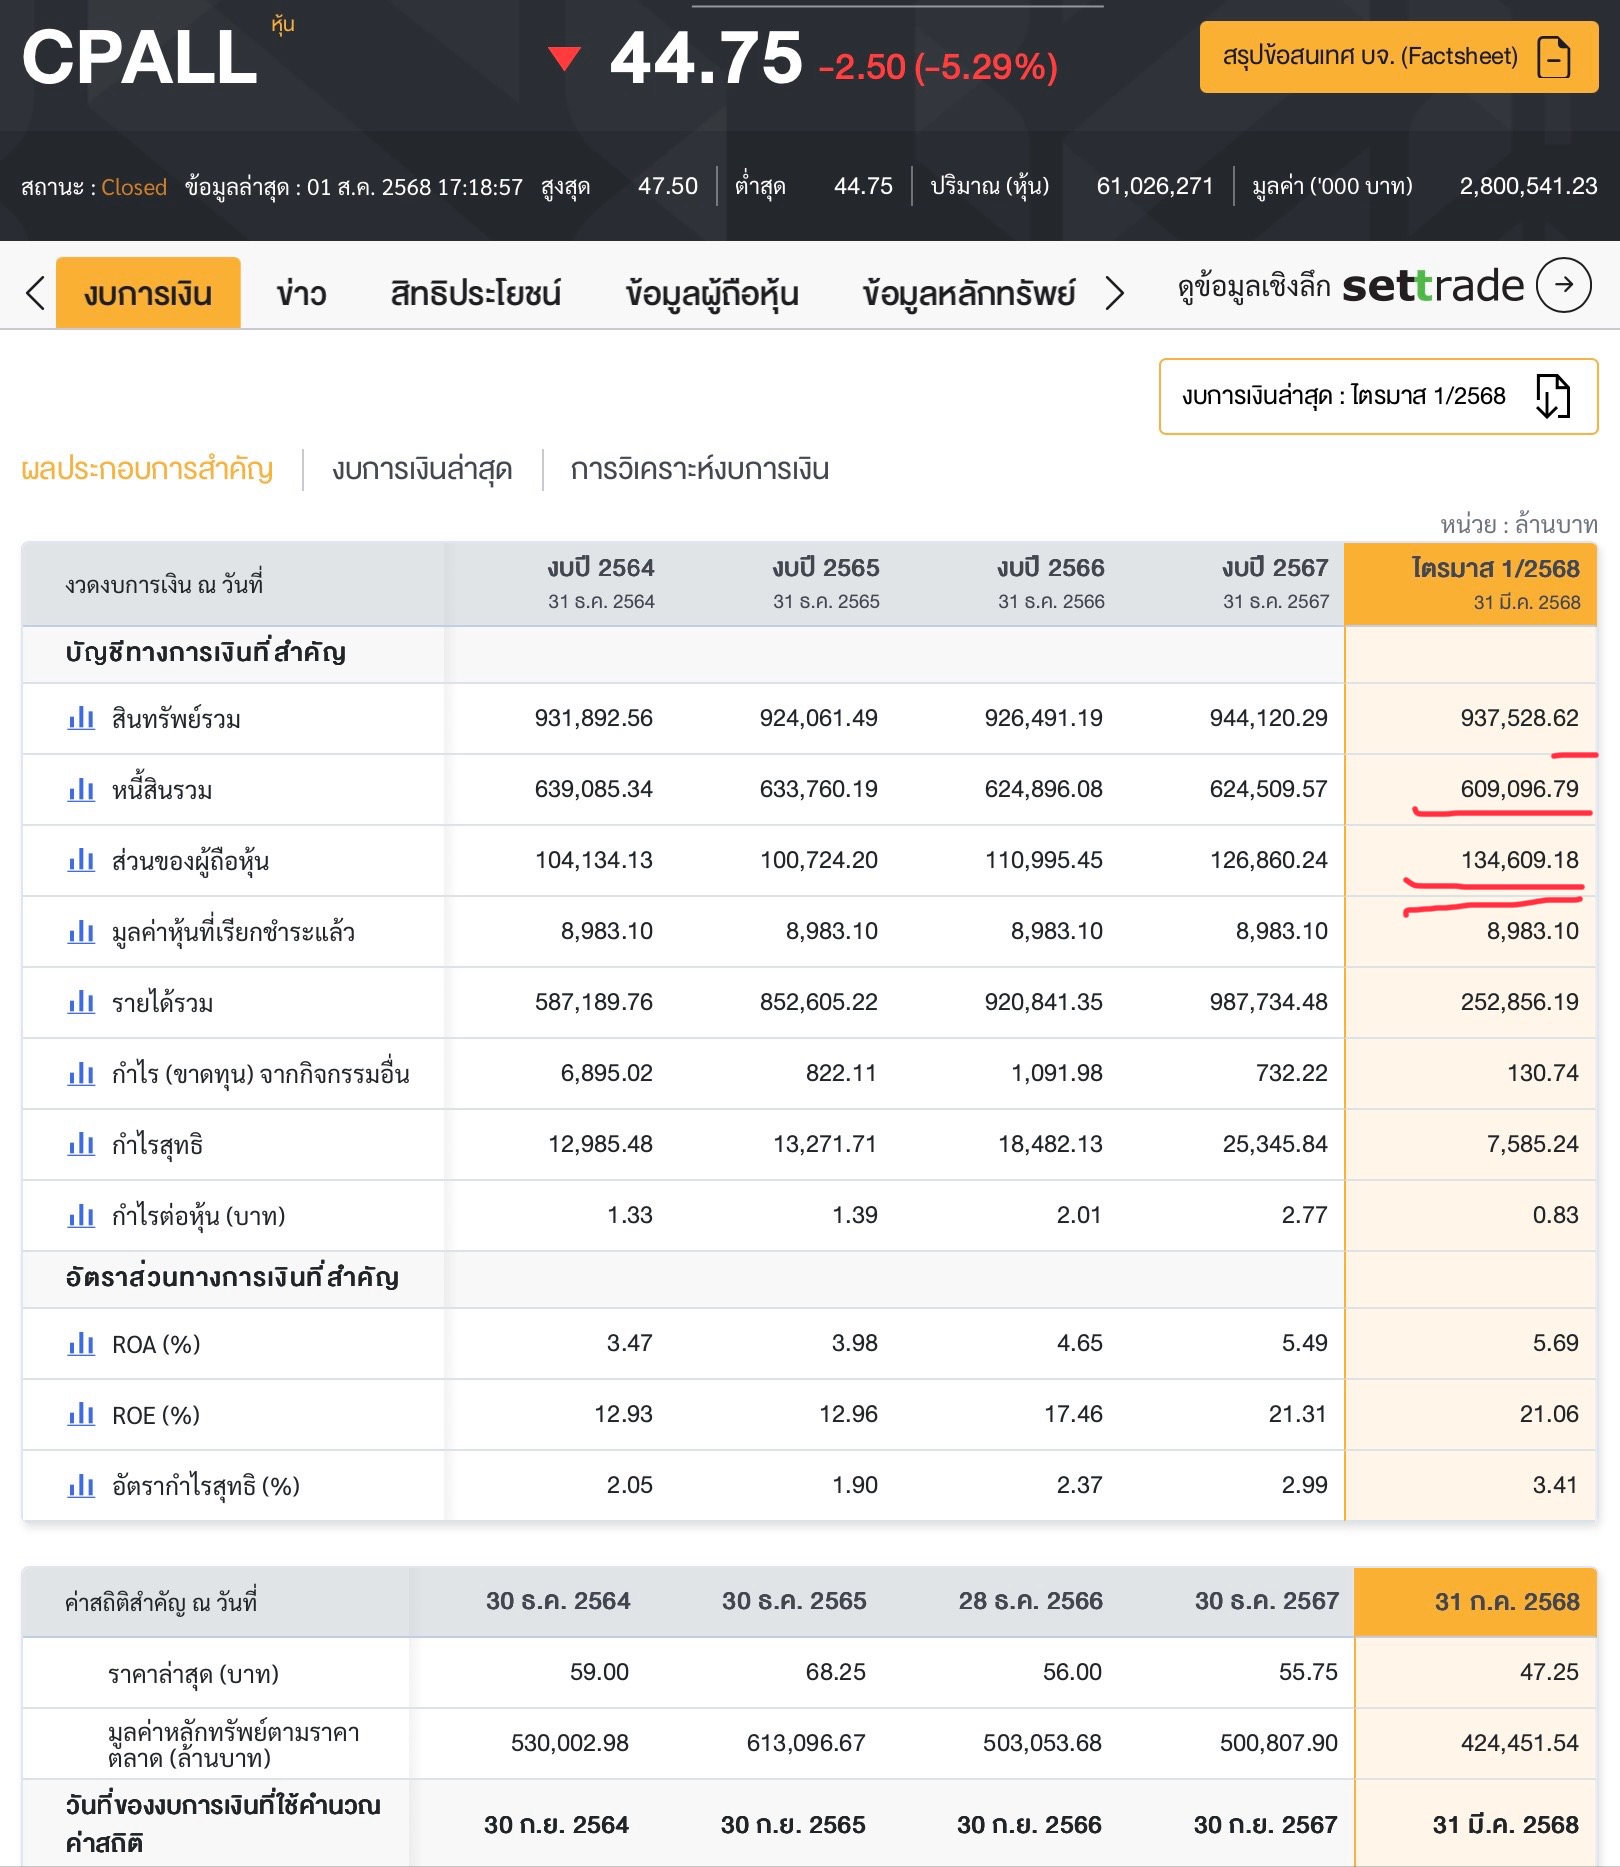Open the ข้อมูลหลักทรัพย์ tab
The image size is (1620, 1867).
pyautogui.click(x=969, y=293)
